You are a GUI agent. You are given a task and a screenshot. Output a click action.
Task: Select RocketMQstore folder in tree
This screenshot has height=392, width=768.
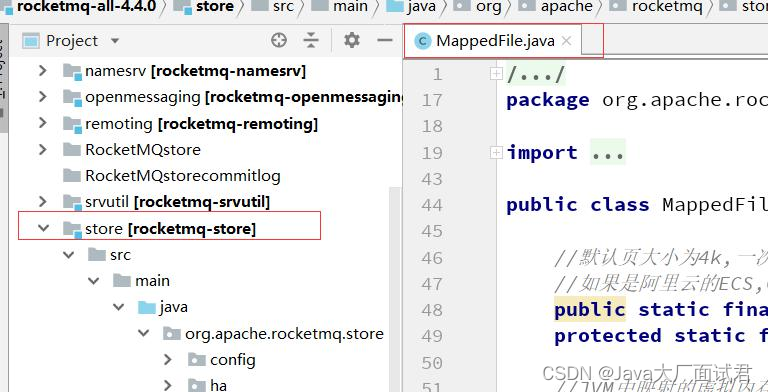coord(143,149)
